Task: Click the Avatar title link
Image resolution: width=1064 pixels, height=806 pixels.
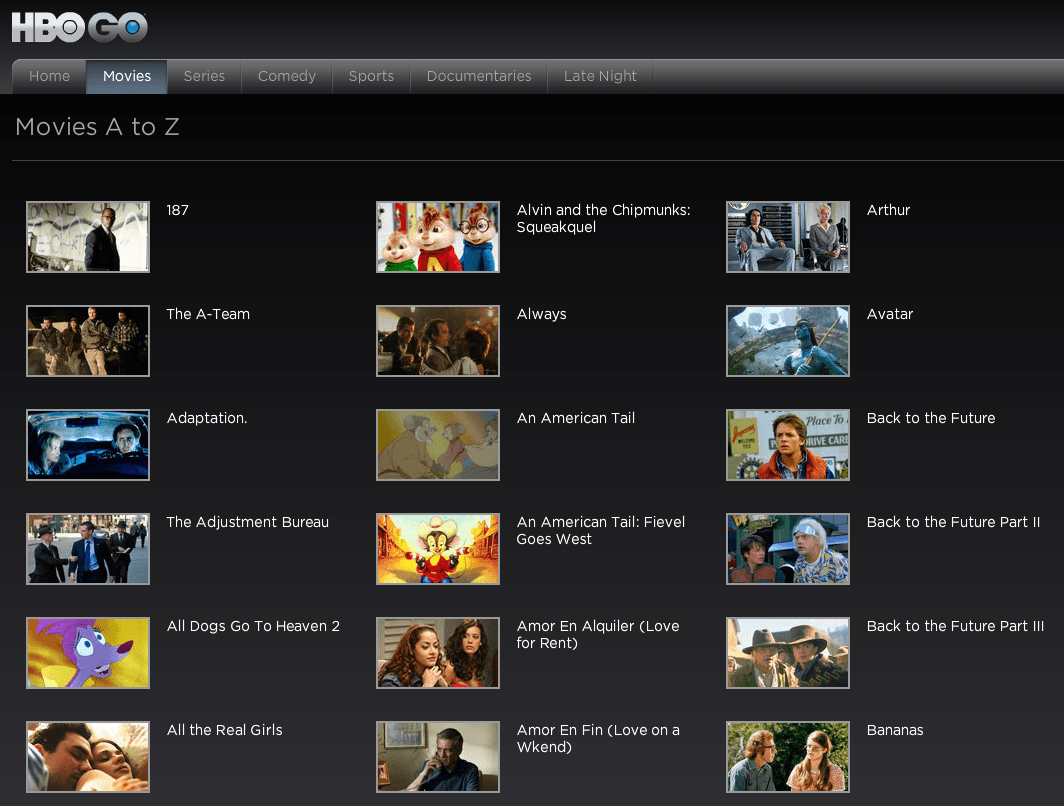Action: click(x=890, y=314)
